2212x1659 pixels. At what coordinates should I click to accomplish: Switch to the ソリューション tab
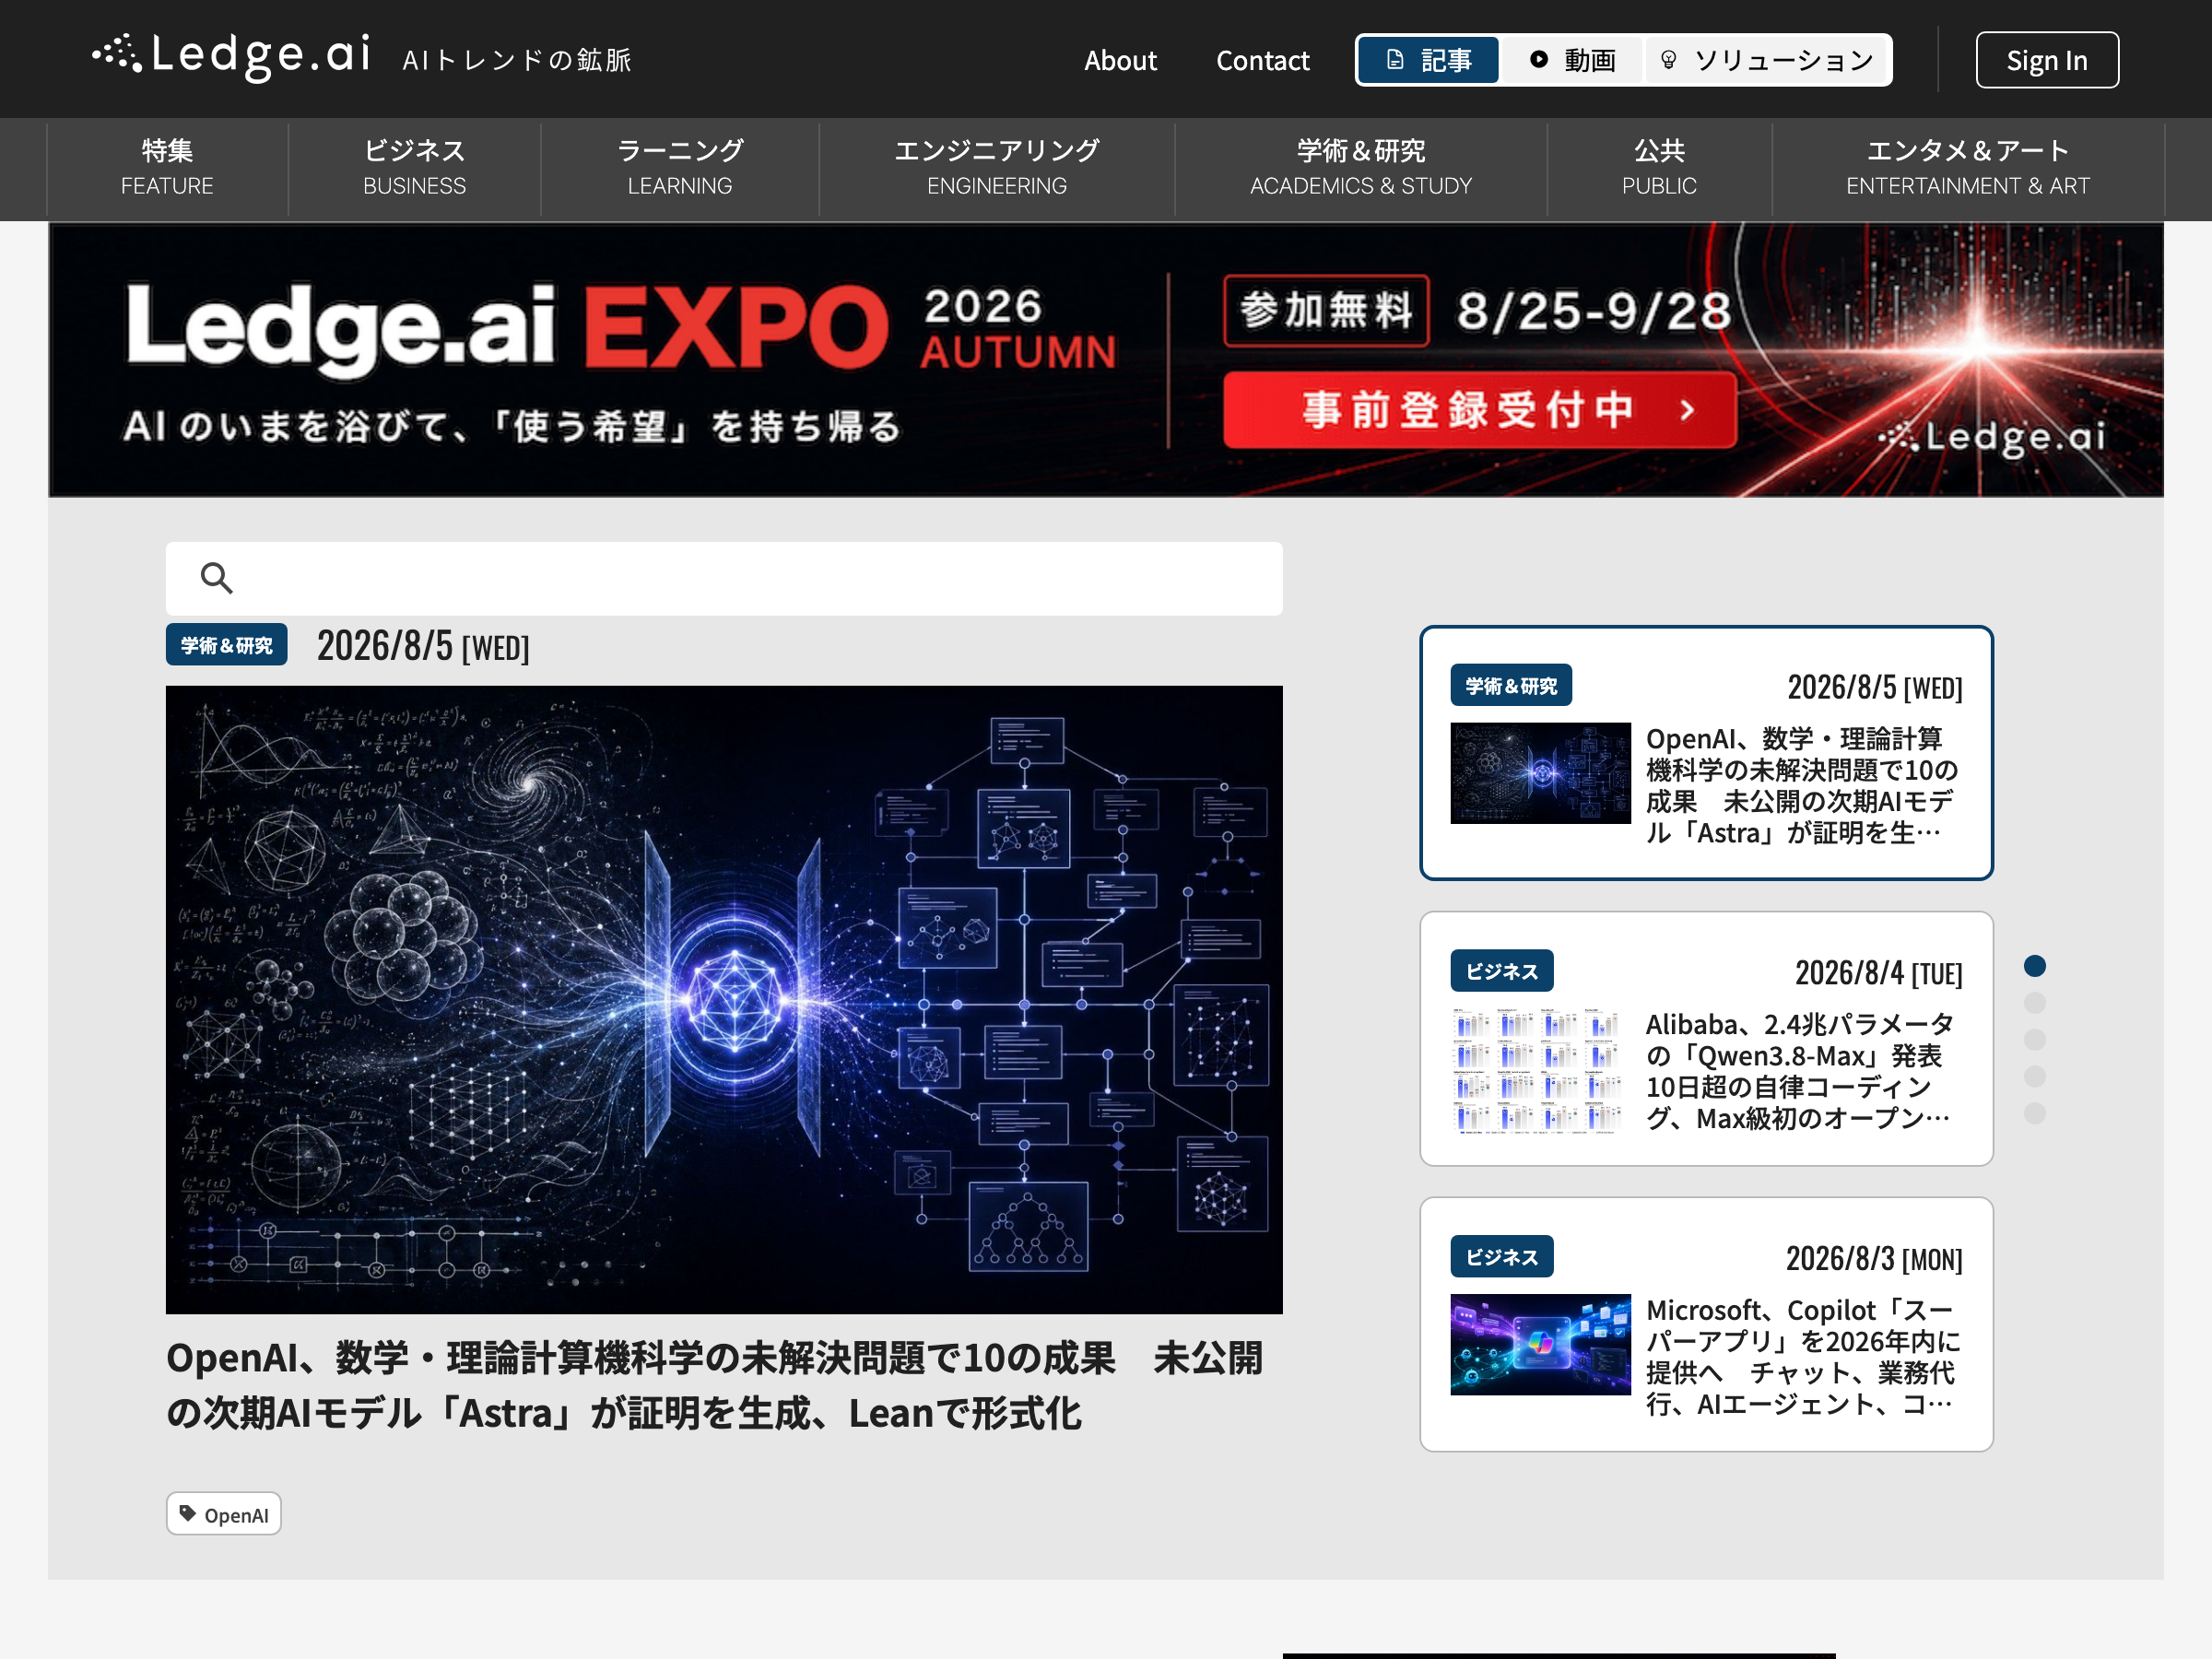coord(1766,60)
